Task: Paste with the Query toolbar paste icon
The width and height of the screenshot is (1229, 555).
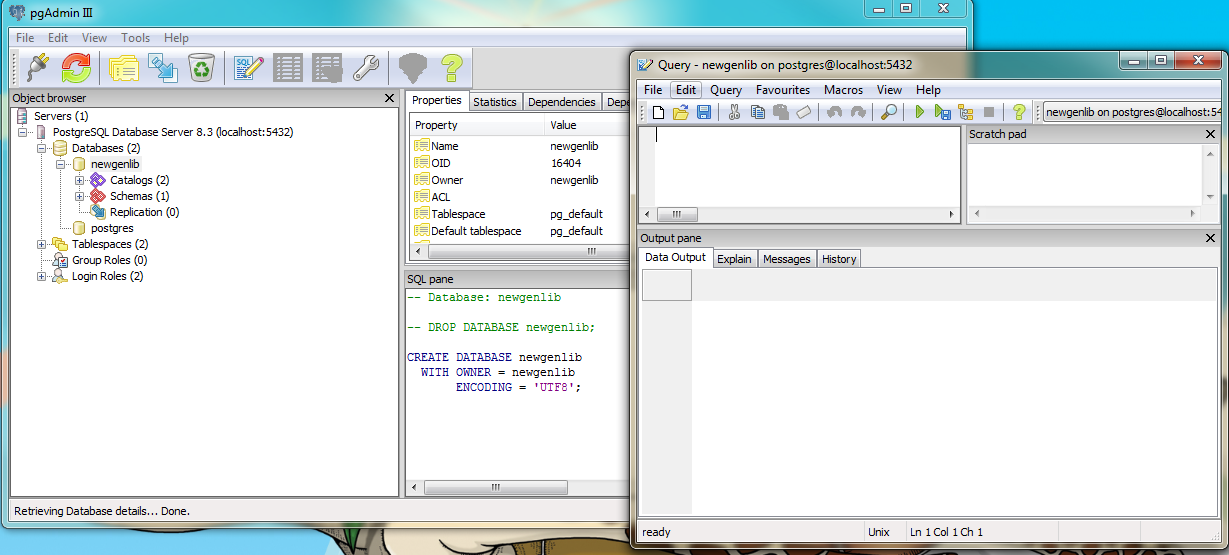Action: click(780, 112)
